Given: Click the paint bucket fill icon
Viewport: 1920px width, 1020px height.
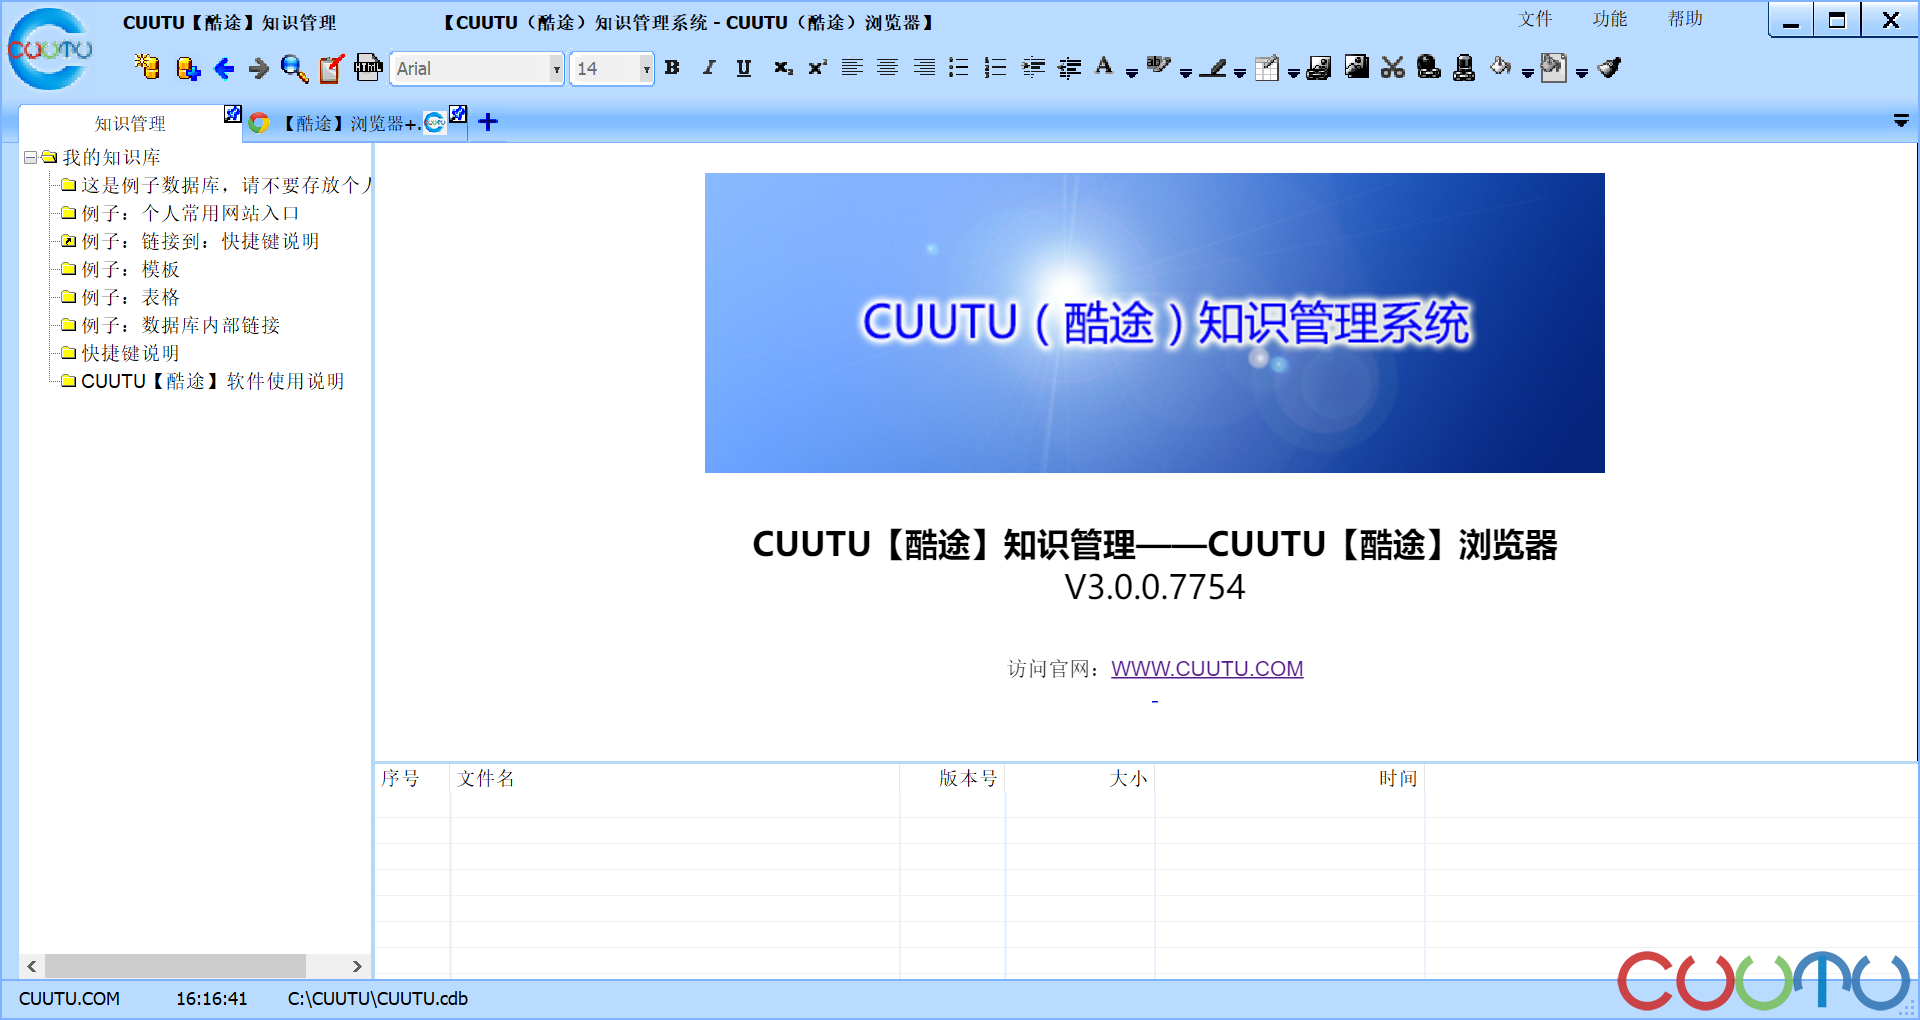Looking at the screenshot, I should point(1500,66).
